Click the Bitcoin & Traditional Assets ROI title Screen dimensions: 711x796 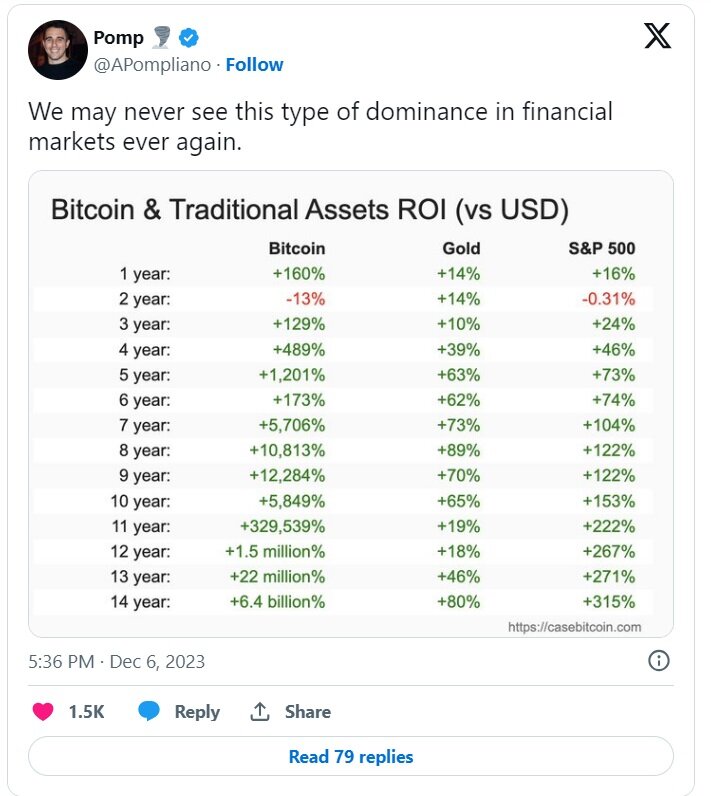point(310,210)
